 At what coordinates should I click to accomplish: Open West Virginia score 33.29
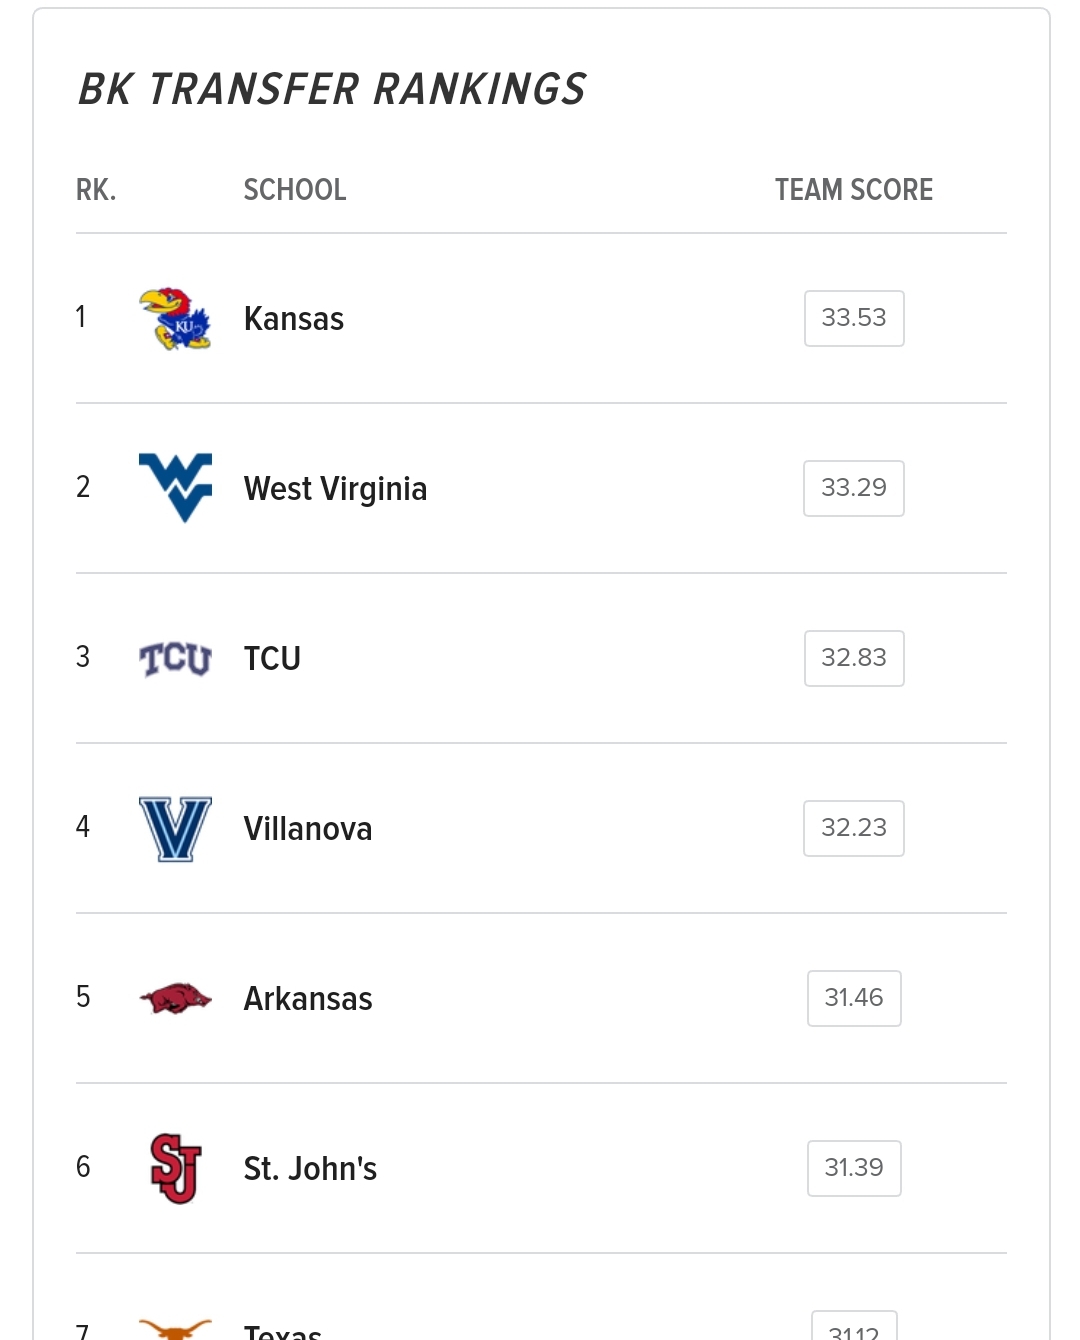coord(854,488)
